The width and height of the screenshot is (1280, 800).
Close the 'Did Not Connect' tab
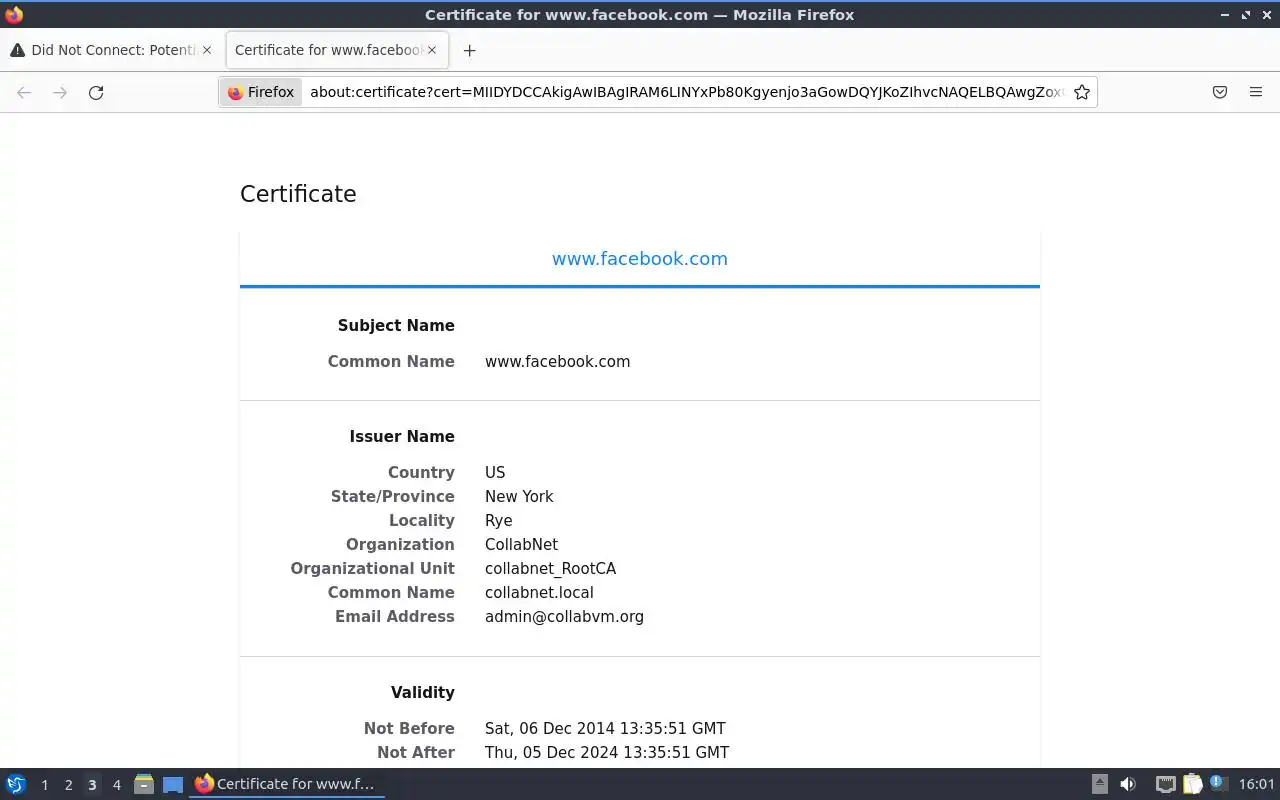206,50
